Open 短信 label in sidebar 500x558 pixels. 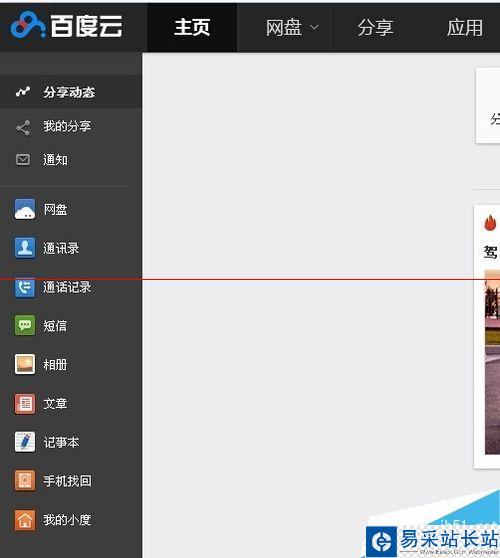(x=55, y=326)
